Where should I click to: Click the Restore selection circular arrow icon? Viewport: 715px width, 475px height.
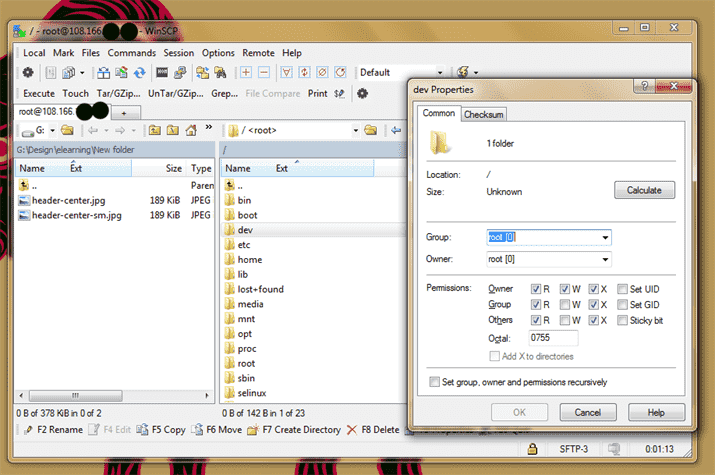point(341,72)
